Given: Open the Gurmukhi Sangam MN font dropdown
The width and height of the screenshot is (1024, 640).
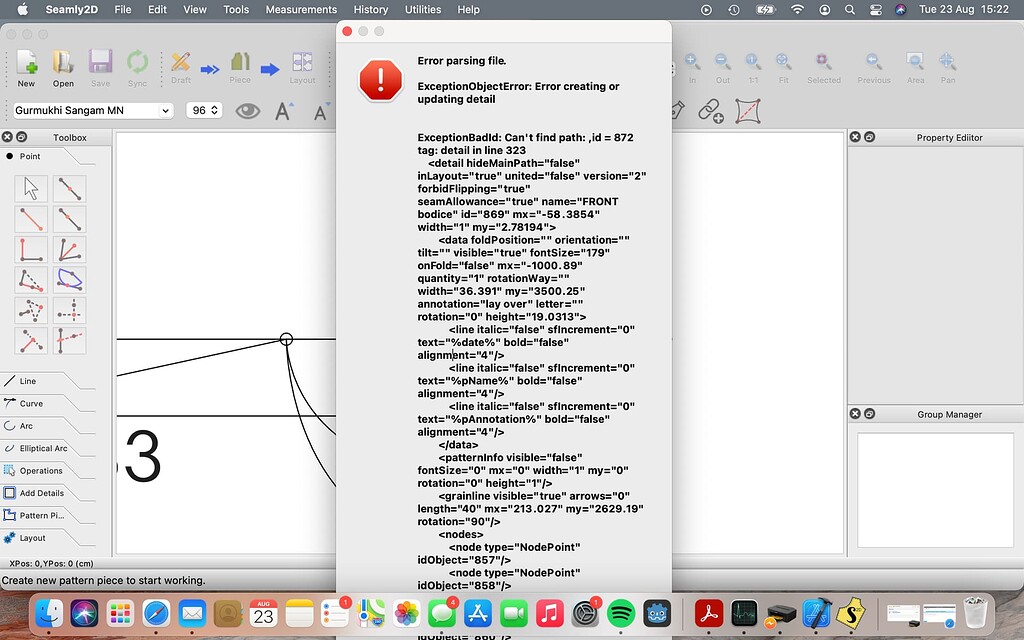Looking at the screenshot, I should point(93,111).
